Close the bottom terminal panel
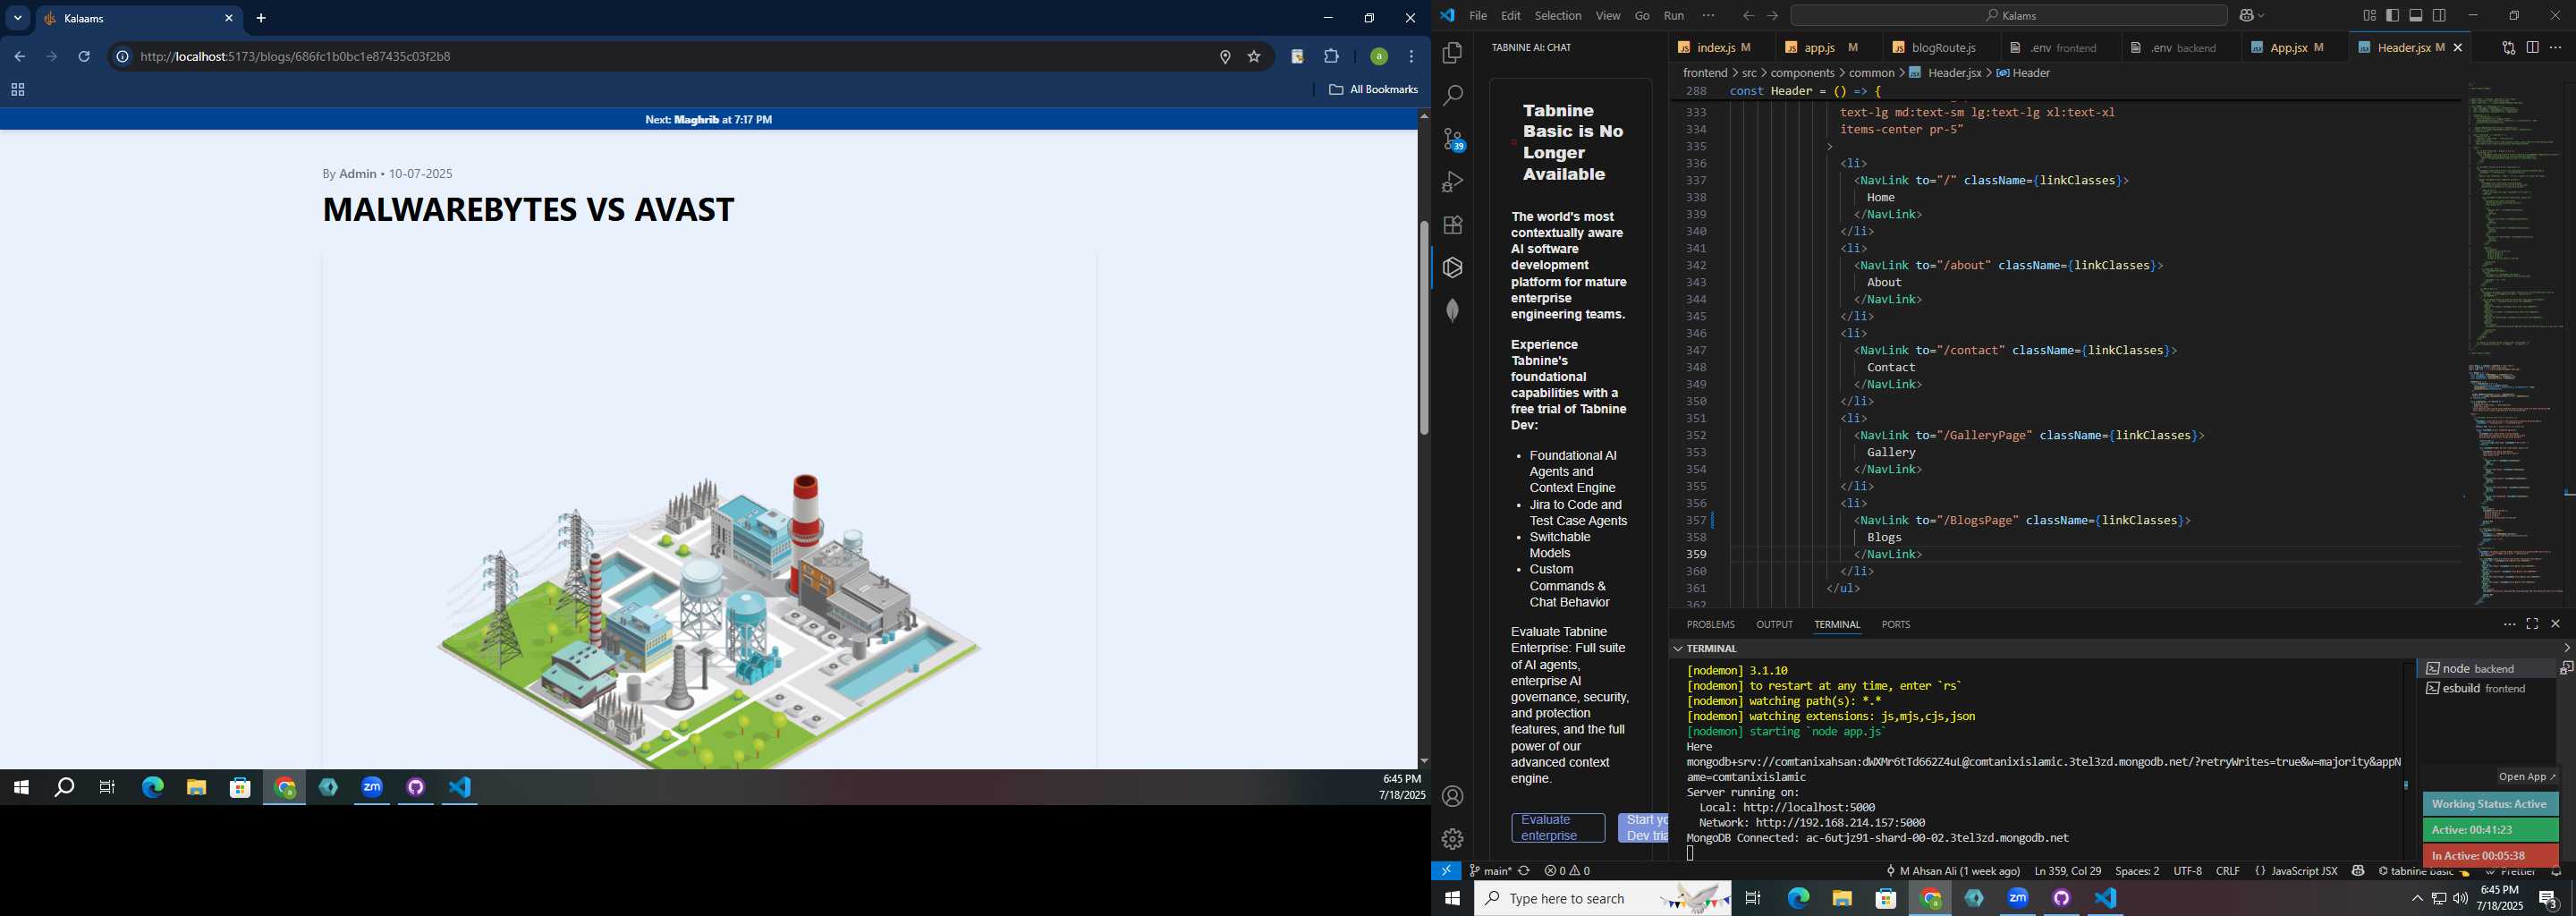The height and width of the screenshot is (916, 2576). [2556, 624]
